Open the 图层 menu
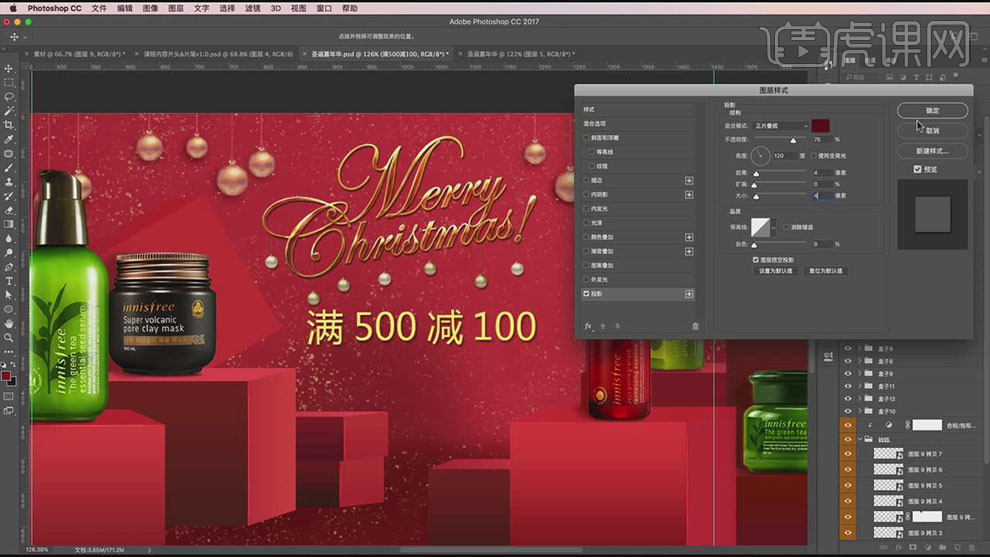Screen dimensions: 990x557 pyautogui.click(x=176, y=8)
